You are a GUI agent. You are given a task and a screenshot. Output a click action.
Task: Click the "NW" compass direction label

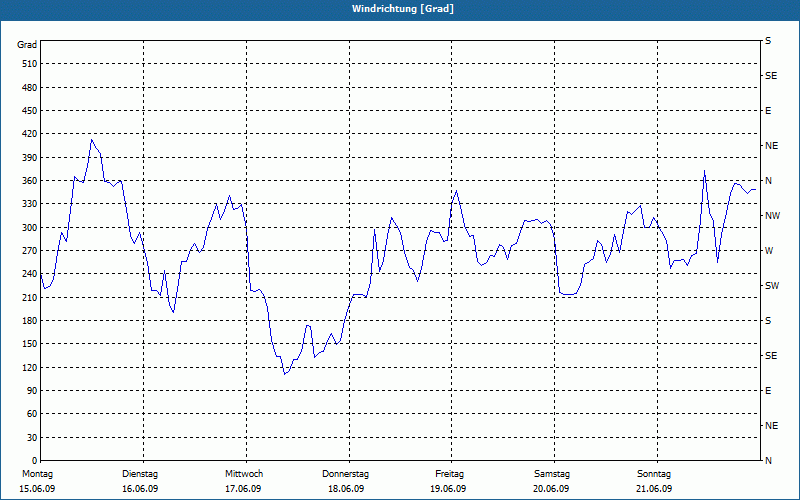(772, 216)
